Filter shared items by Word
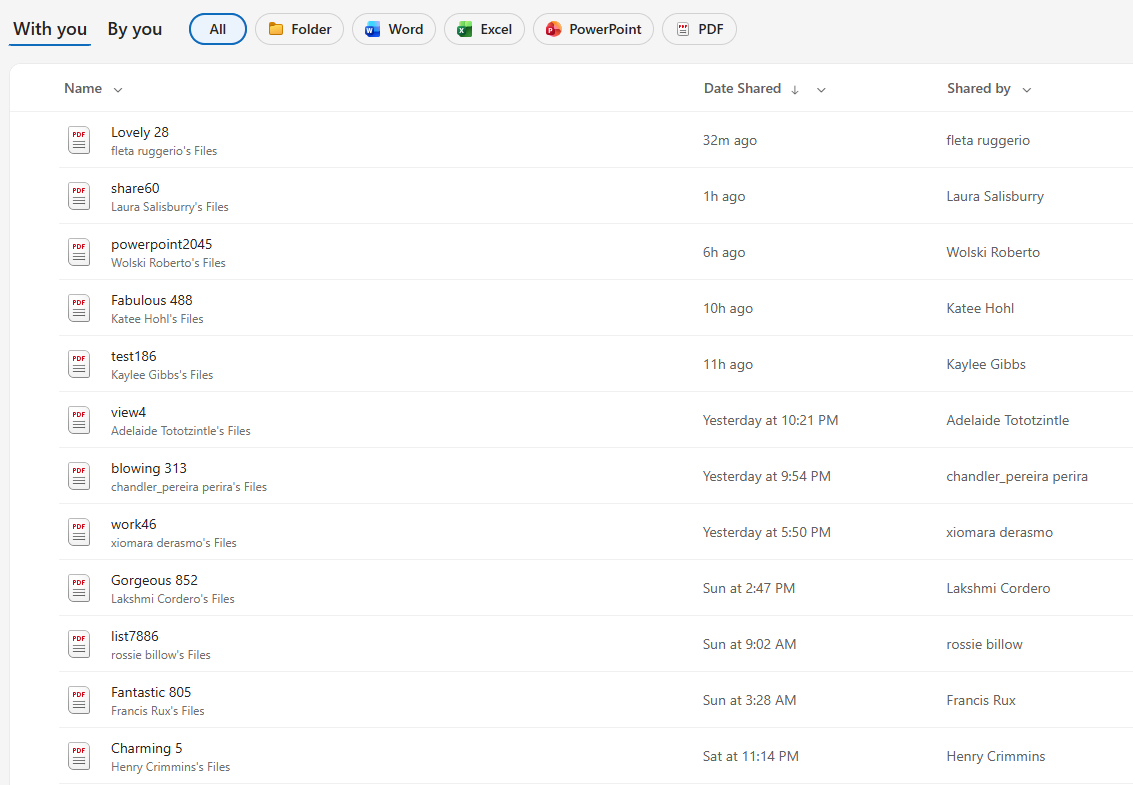 [x=394, y=29]
